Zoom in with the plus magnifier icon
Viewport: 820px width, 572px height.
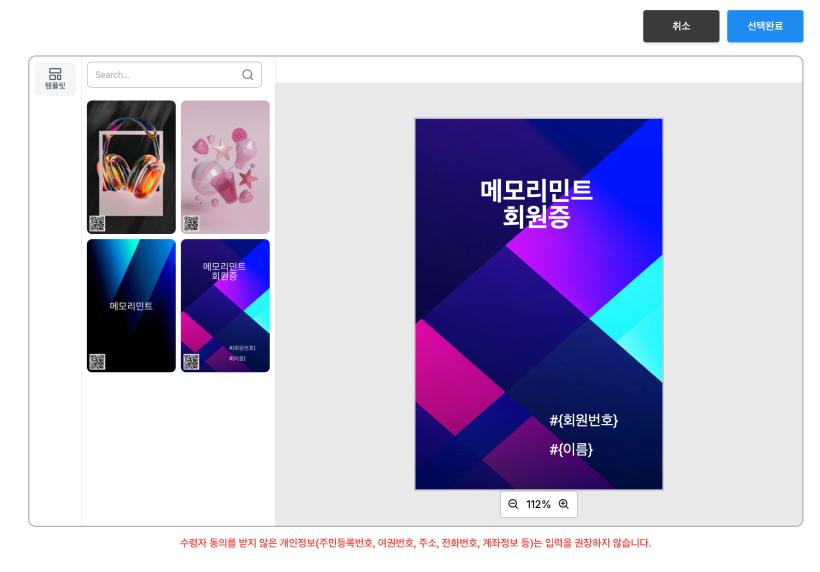563,504
